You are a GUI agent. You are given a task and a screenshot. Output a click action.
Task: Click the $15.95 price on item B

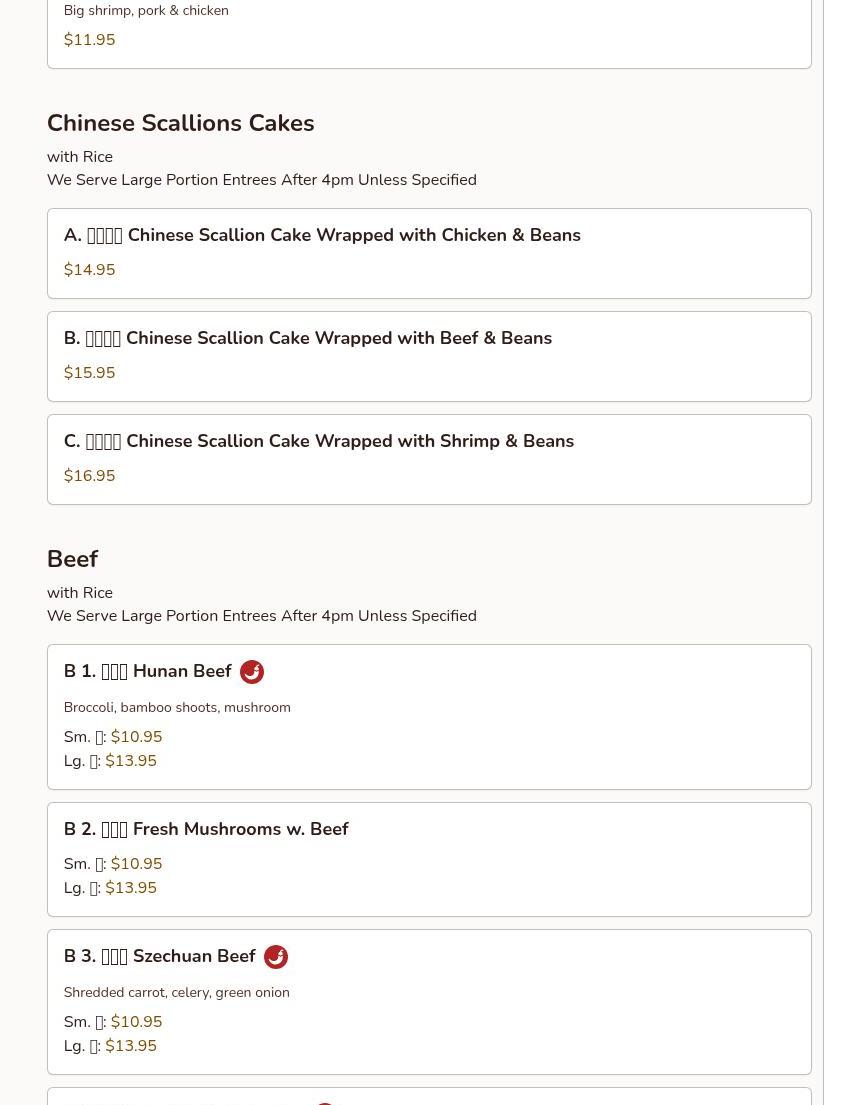click(89, 373)
